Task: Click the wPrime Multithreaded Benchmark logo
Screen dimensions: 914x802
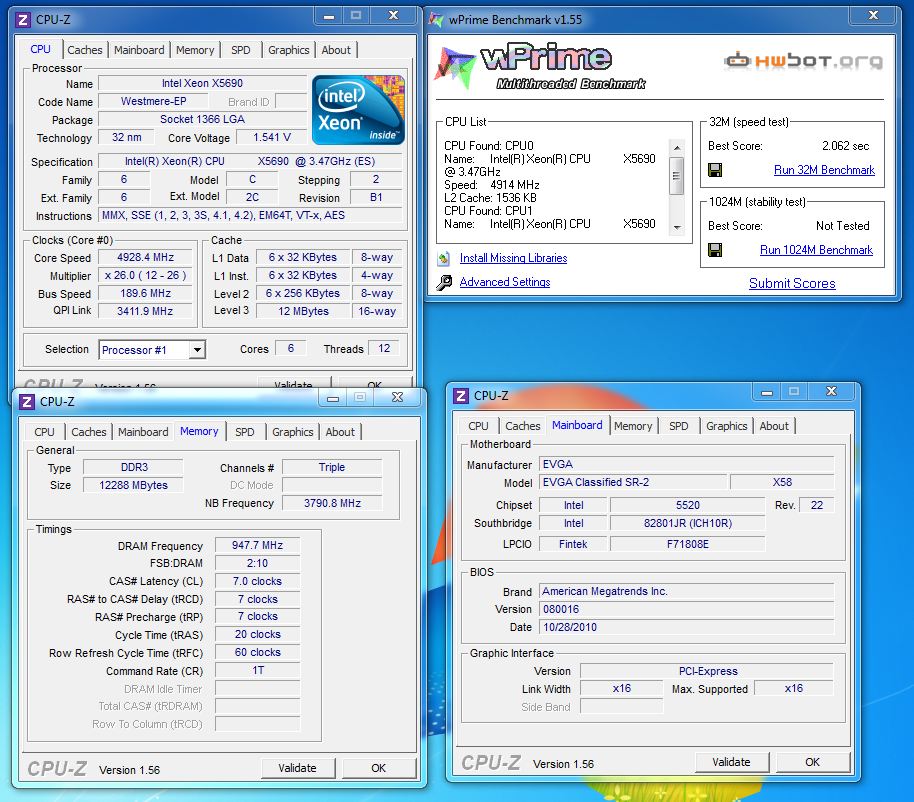Action: (541, 66)
